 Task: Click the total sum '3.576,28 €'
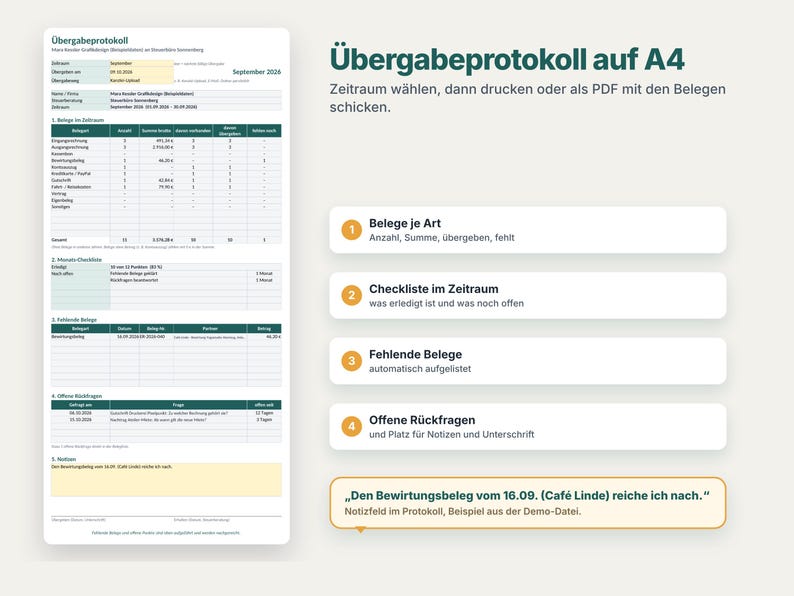point(163,240)
